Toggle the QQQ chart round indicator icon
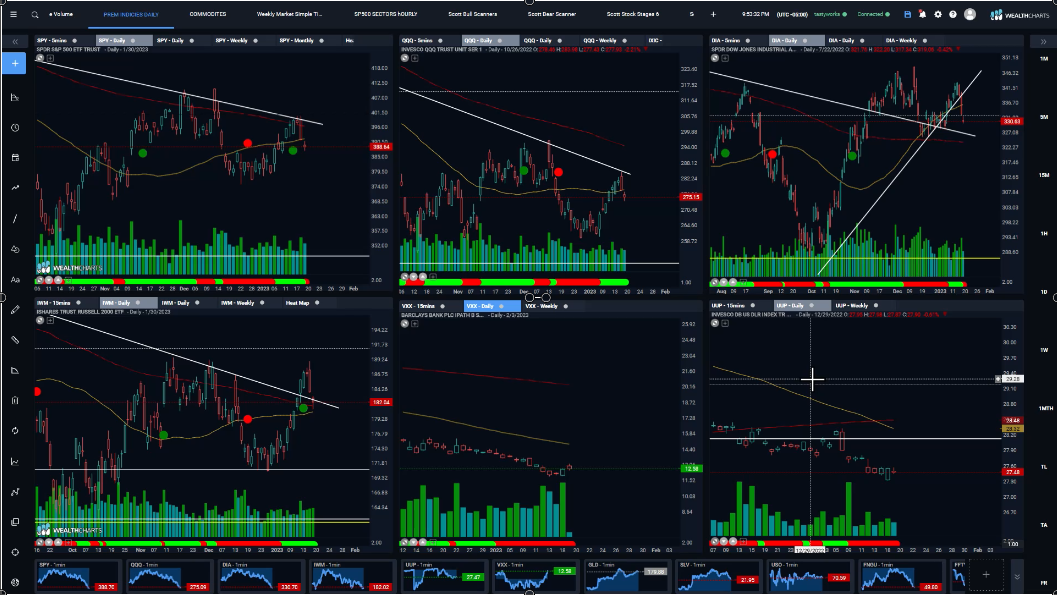Viewport: 1057px width, 595px height. (x=404, y=59)
